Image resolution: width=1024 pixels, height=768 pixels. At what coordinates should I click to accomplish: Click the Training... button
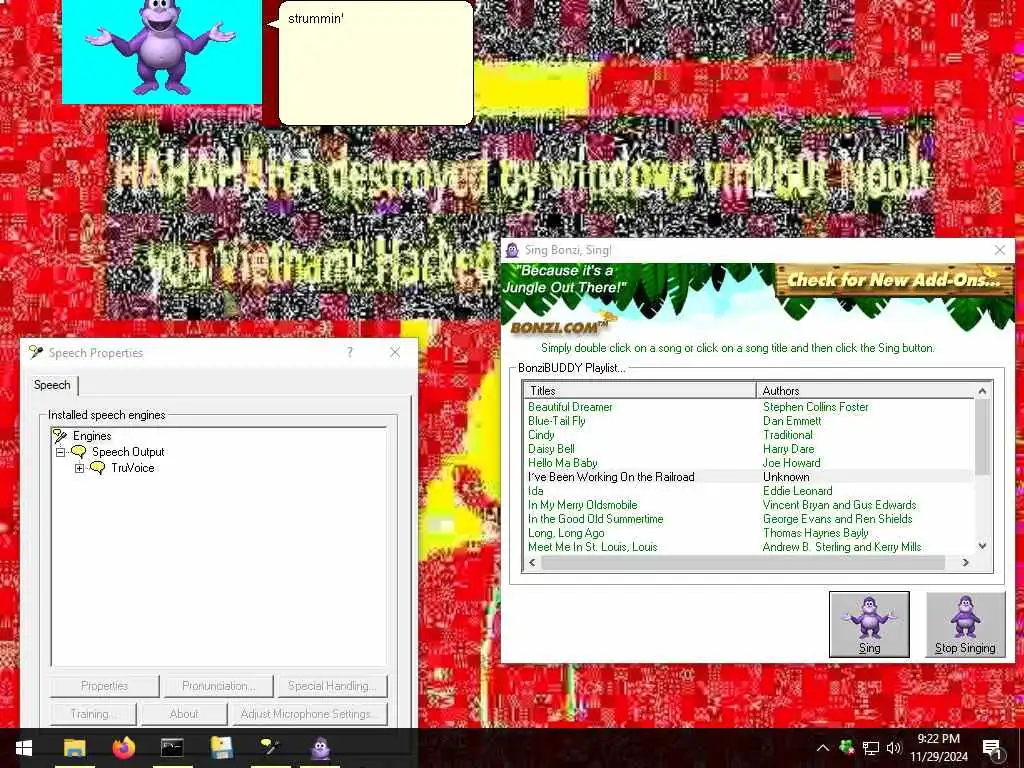tap(93, 714)
